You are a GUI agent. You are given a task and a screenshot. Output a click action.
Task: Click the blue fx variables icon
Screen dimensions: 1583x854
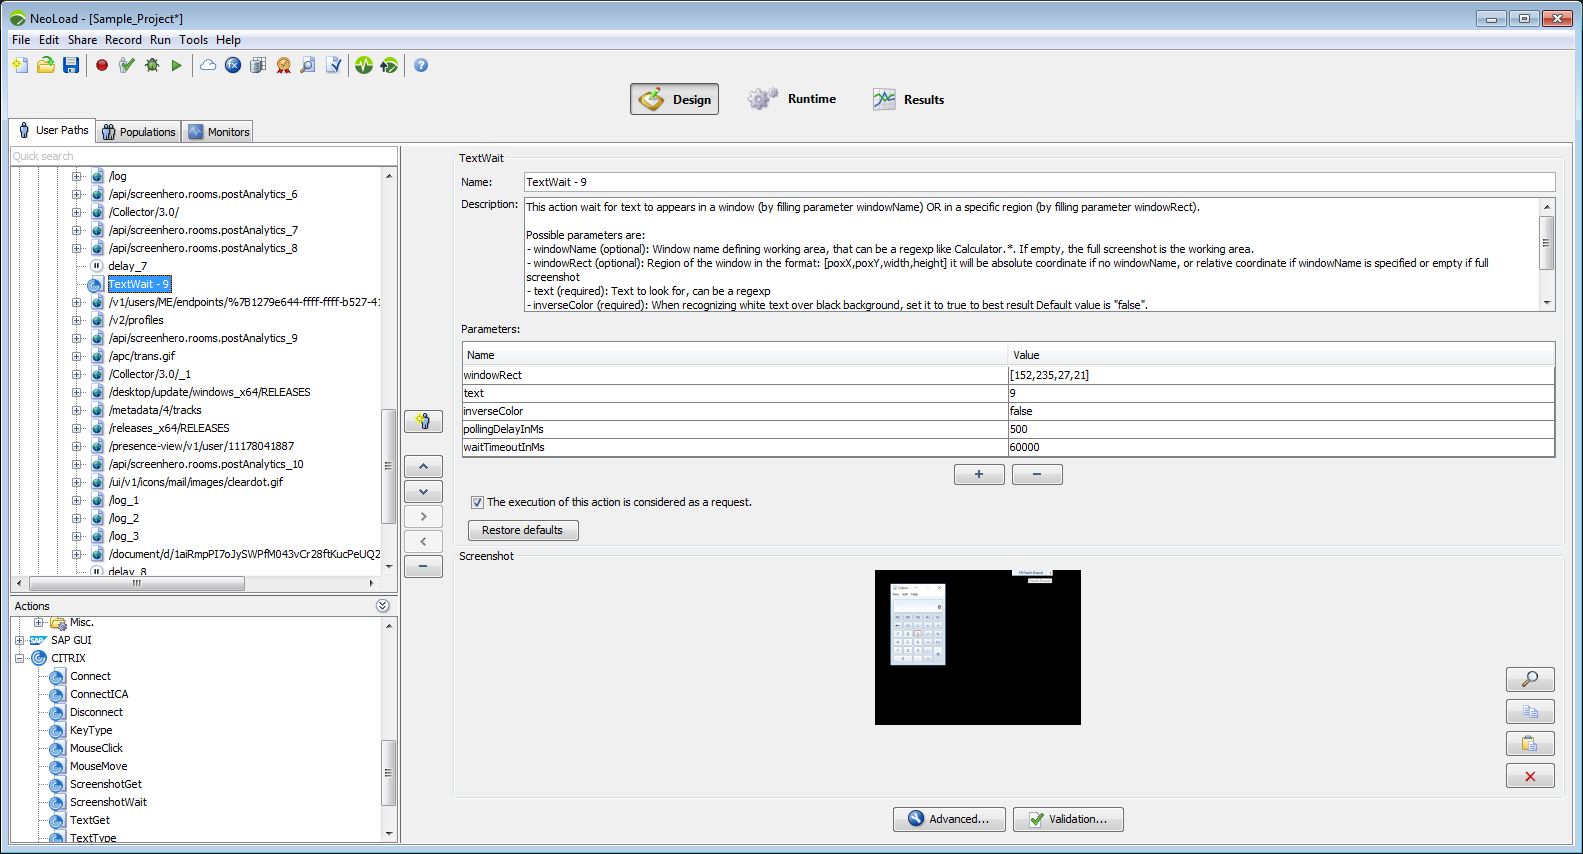(x=233, y=65)
